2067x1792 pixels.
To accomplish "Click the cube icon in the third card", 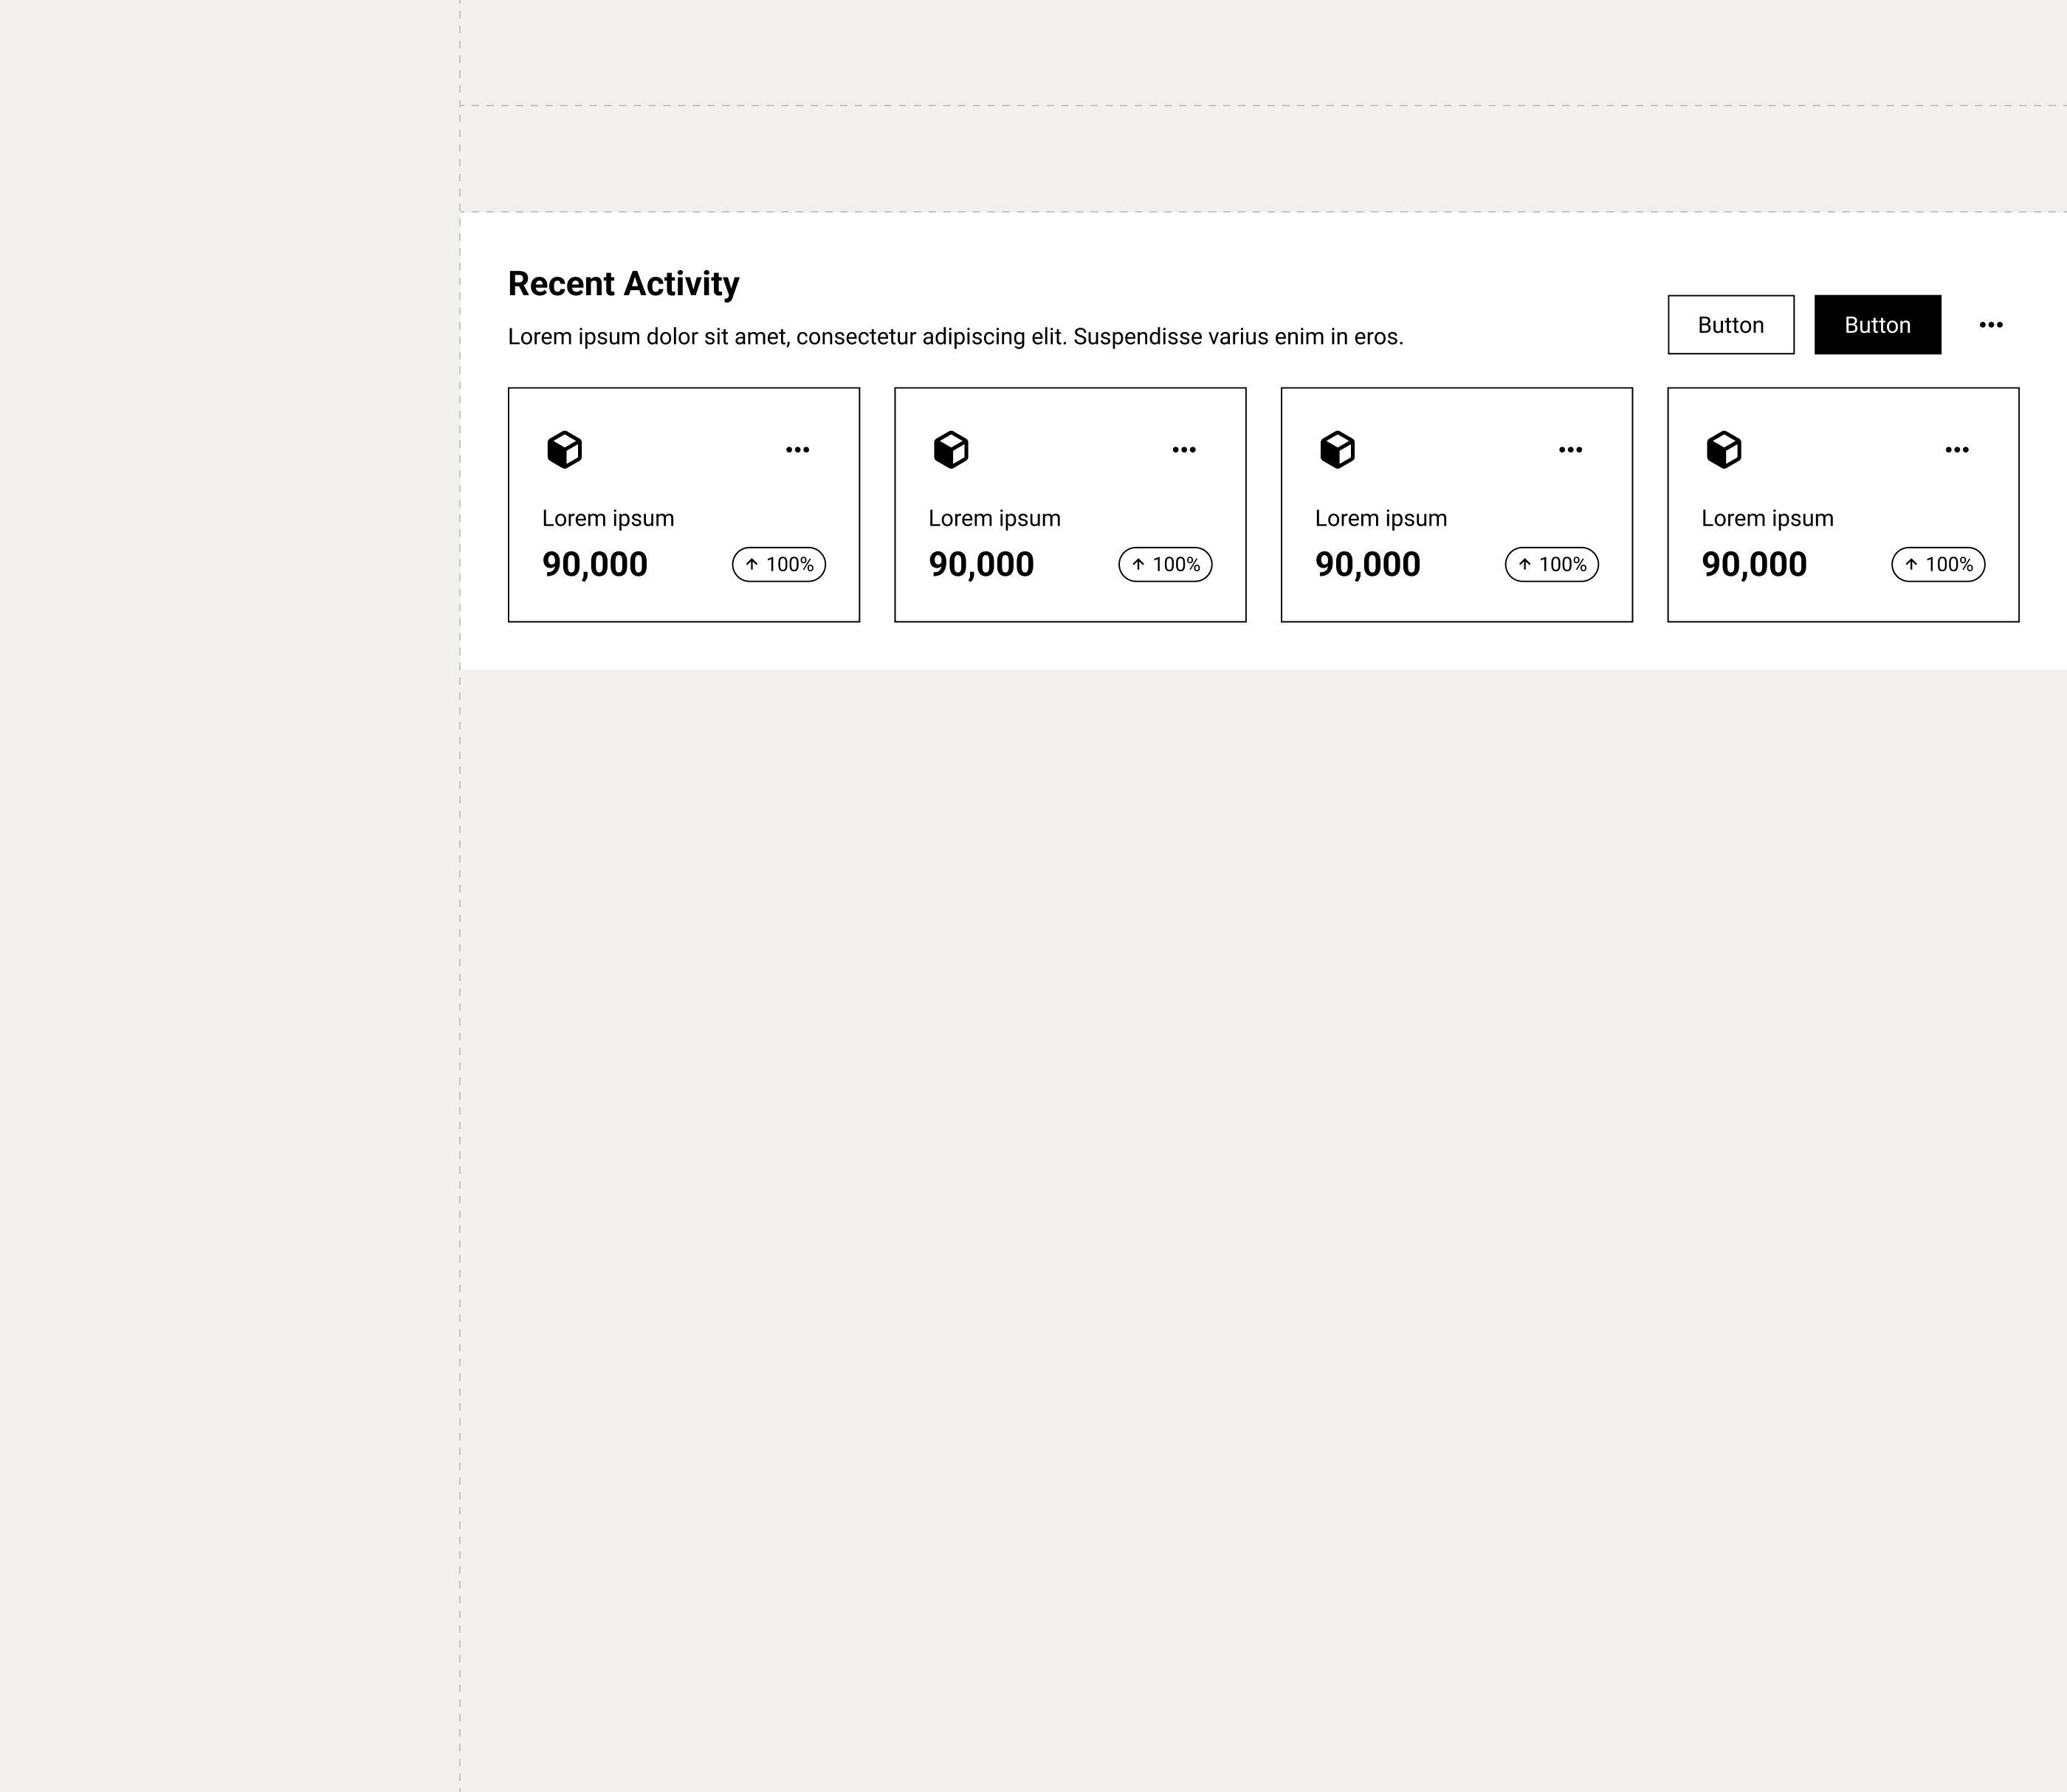I will pos(1337,450).
